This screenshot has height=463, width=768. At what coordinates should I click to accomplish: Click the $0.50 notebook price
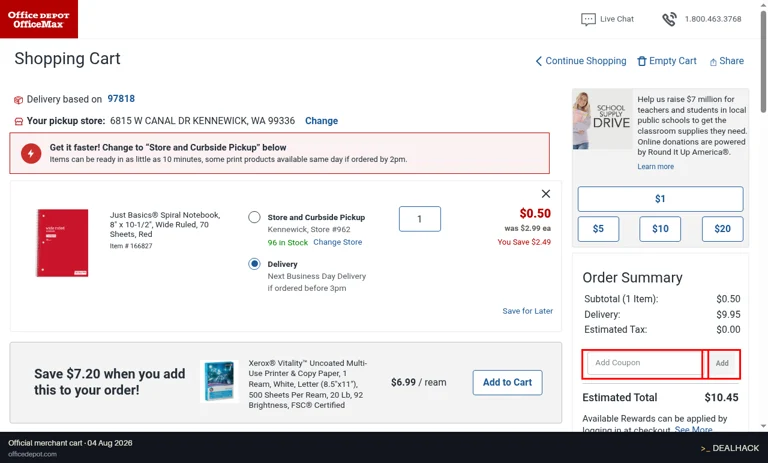535,214
